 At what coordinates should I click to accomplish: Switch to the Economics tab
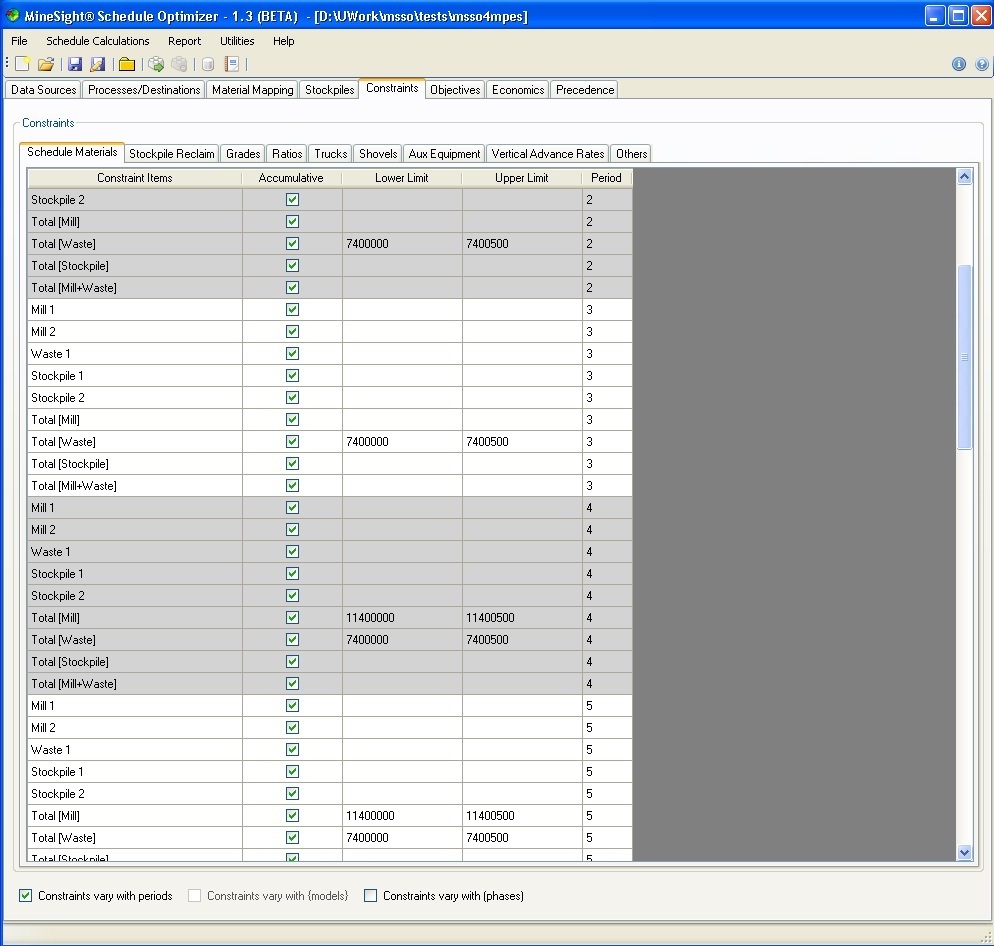(518, 89)
